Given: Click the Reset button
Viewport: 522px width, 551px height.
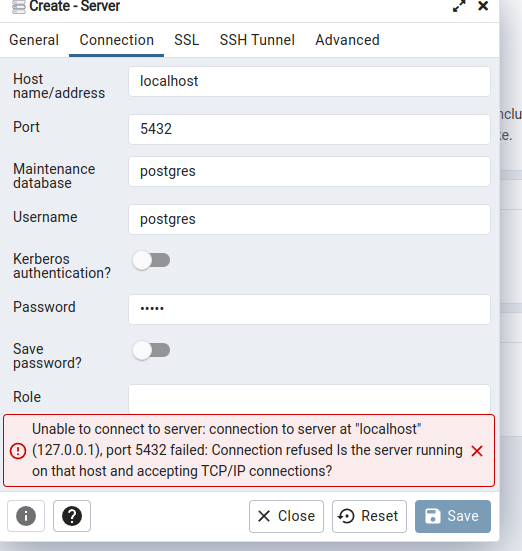Looking at the screenshot, I should [369, 516].
